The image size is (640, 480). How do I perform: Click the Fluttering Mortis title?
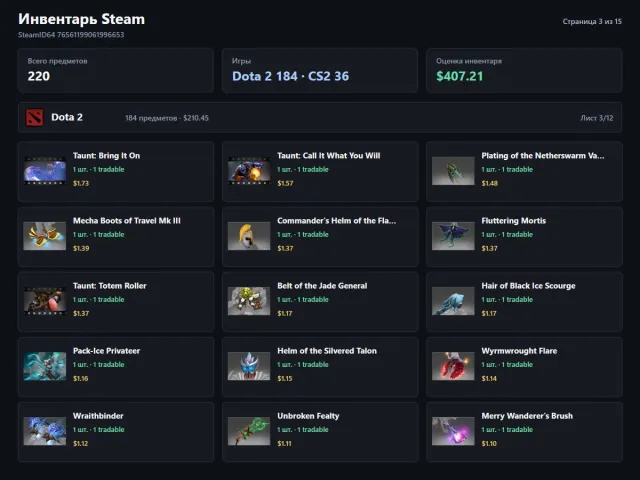(x=513, y=221)
